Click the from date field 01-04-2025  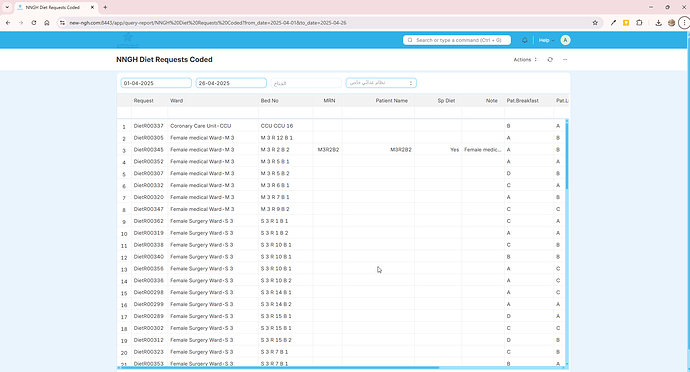pos(156,83)
